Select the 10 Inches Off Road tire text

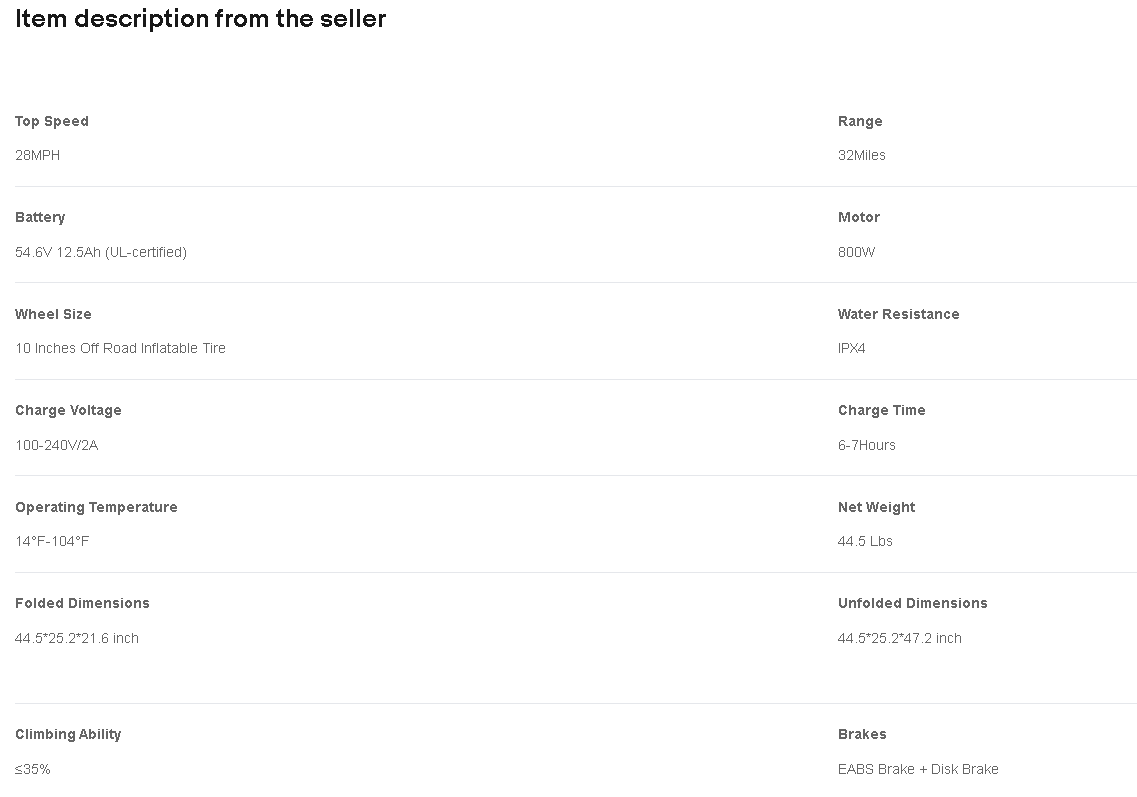(120, 348)
